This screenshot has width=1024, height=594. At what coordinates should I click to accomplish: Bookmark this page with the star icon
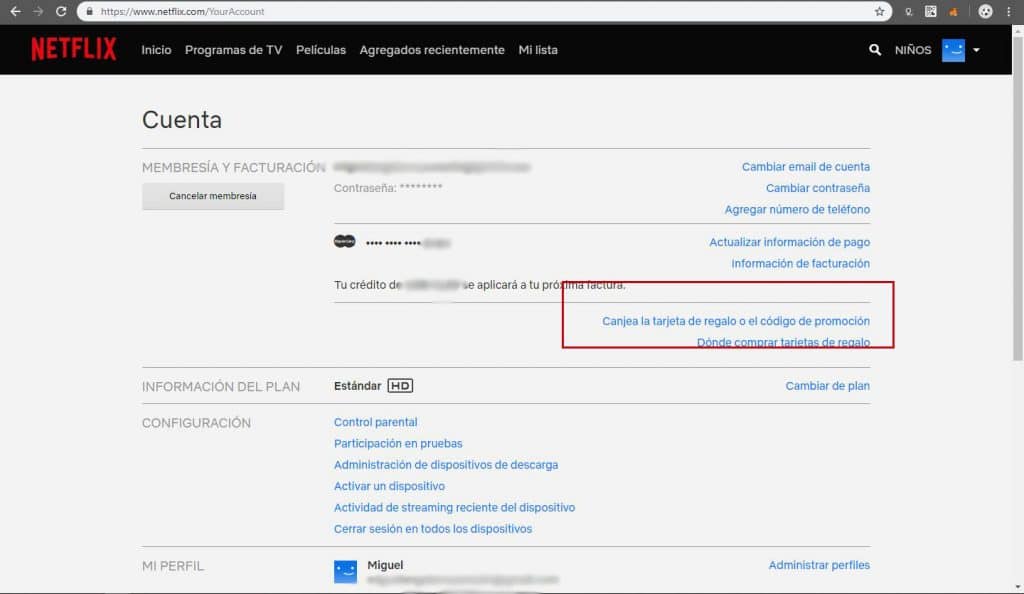click(x=880, y=11)
